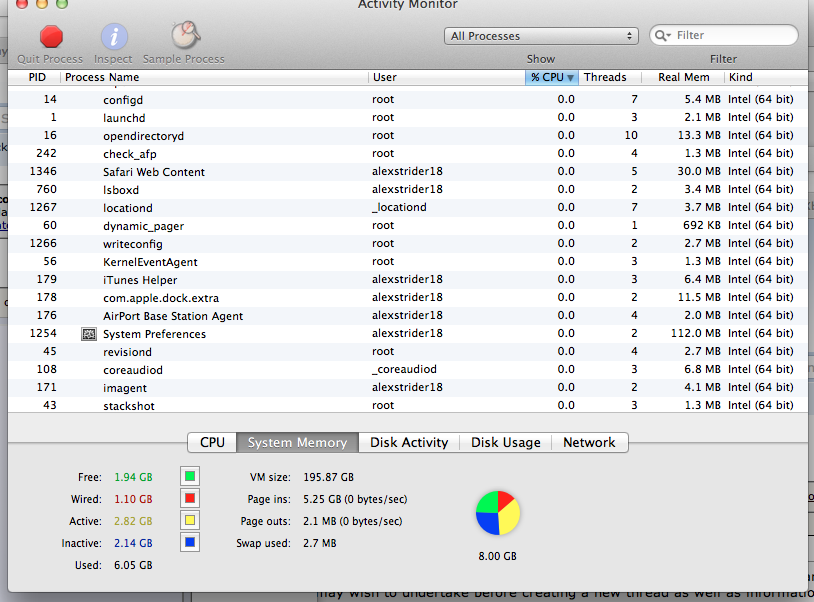Select the System Memory tab

pos(297,442)
